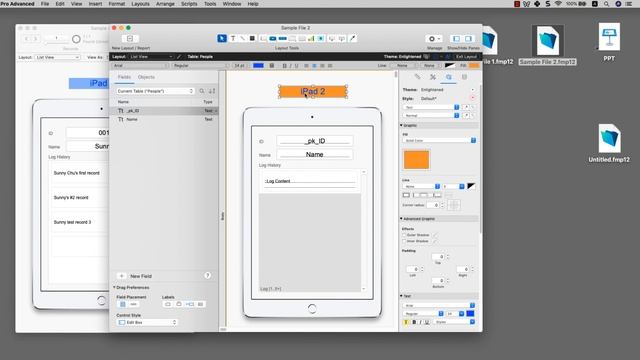Click the New Layout / Report icon
This screenshot has width=640, height=360.
coord(130,38)
